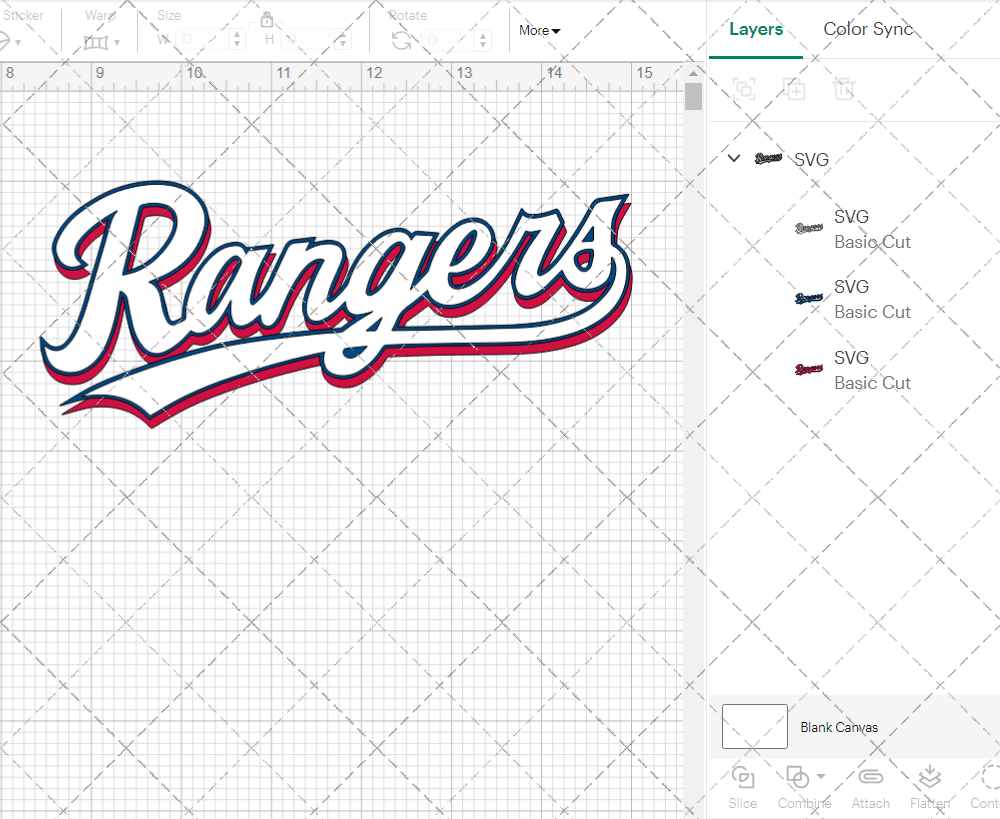Toggle the size aspect ratio lock
Image resolution: width=1000 pixels, height=819 pixels.
pyautogui.click(x=267, y=21)
